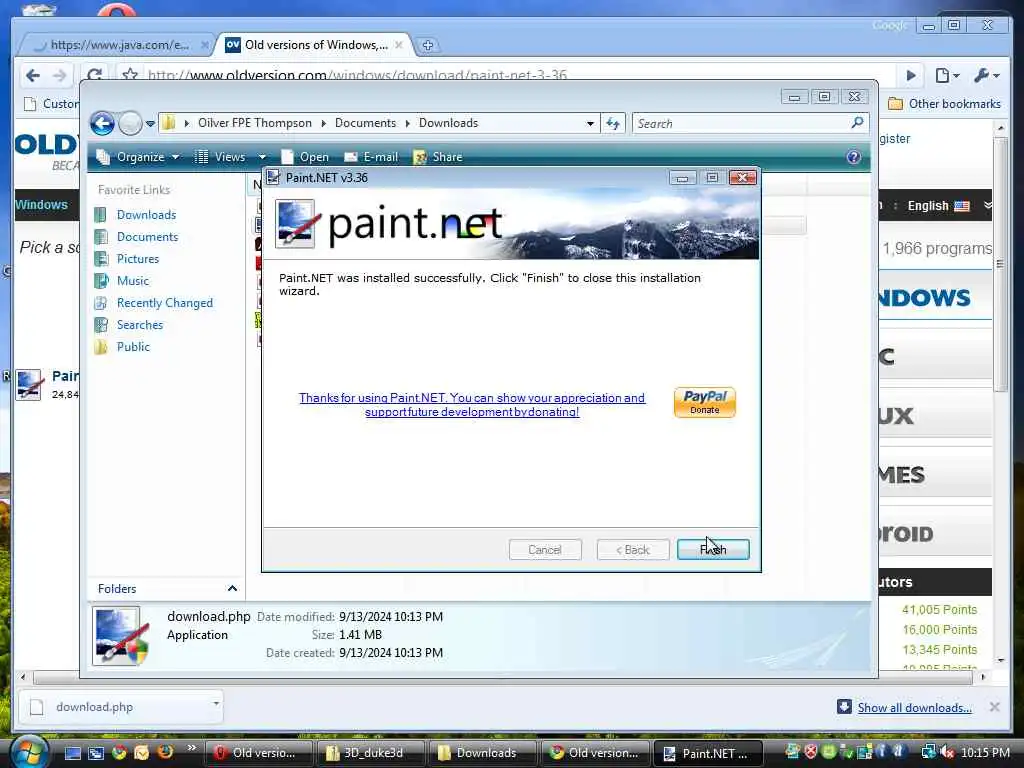Image resolution: width=1024 pixels, height=768 pixels.
Task: Launch Firefox from quick launch
Action: point(165,752)
